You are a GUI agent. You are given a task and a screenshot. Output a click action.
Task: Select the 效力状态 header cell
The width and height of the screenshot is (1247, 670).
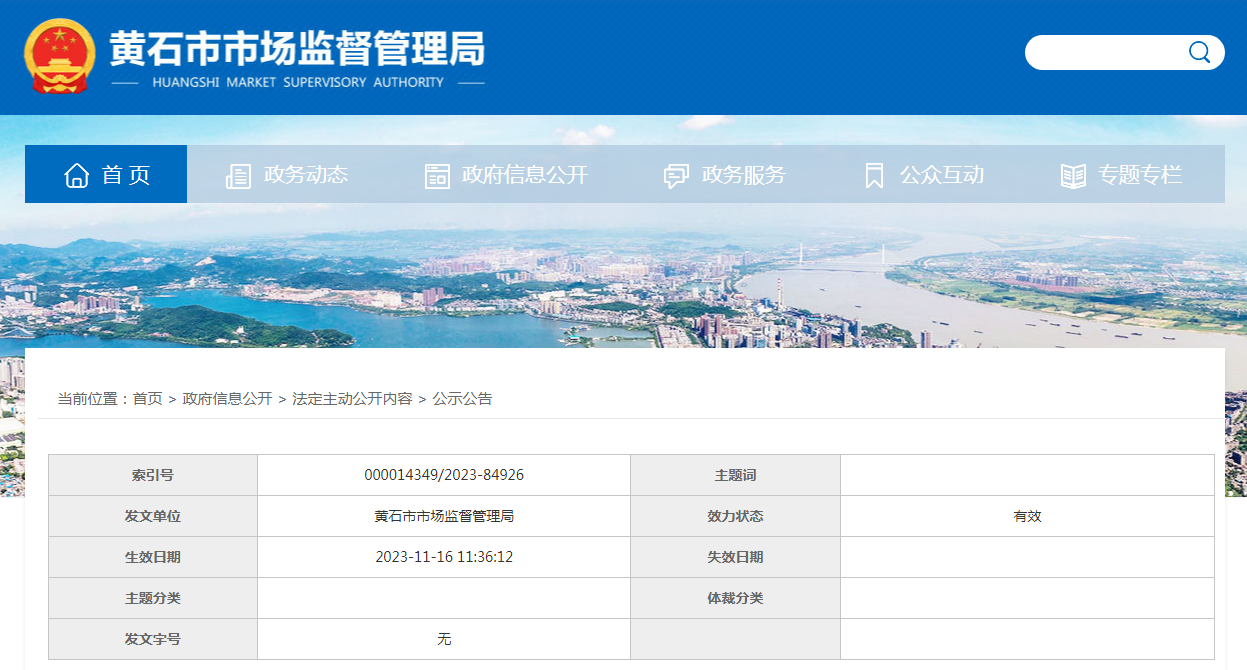tap(736, 516)
